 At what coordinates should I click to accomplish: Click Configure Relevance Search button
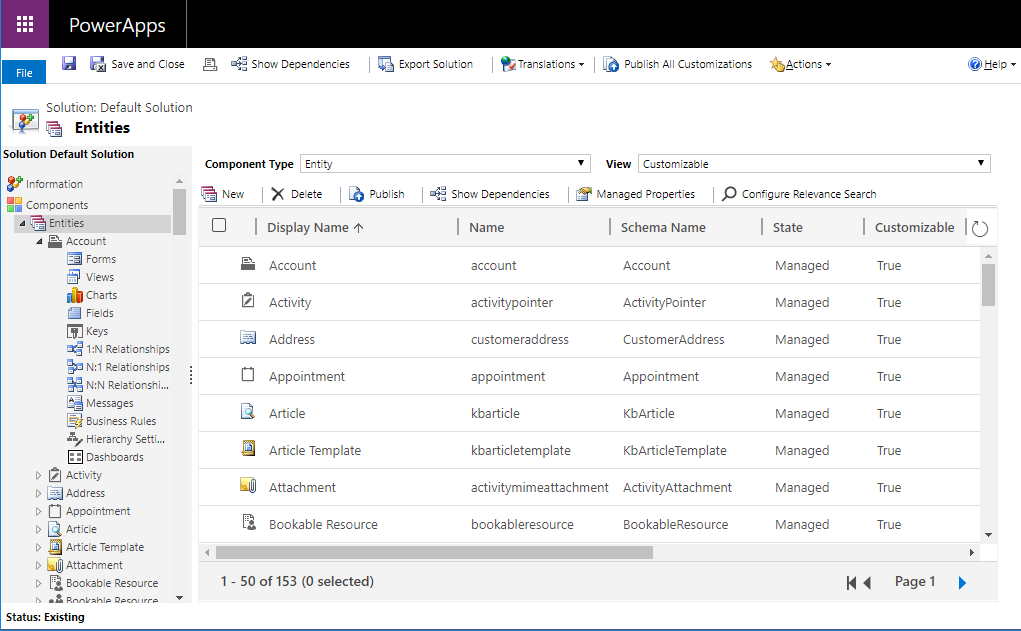(x=799, y=194)
